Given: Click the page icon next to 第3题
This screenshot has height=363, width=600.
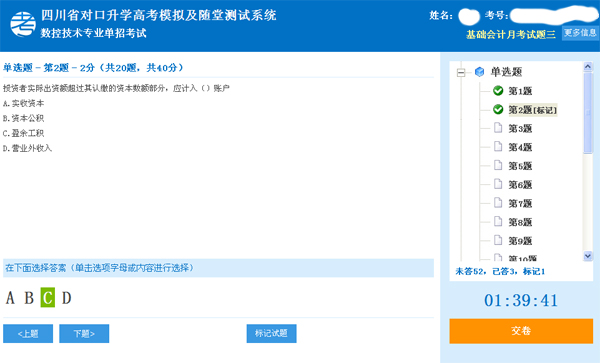Looking at the screenshot, I should (498, 128).
